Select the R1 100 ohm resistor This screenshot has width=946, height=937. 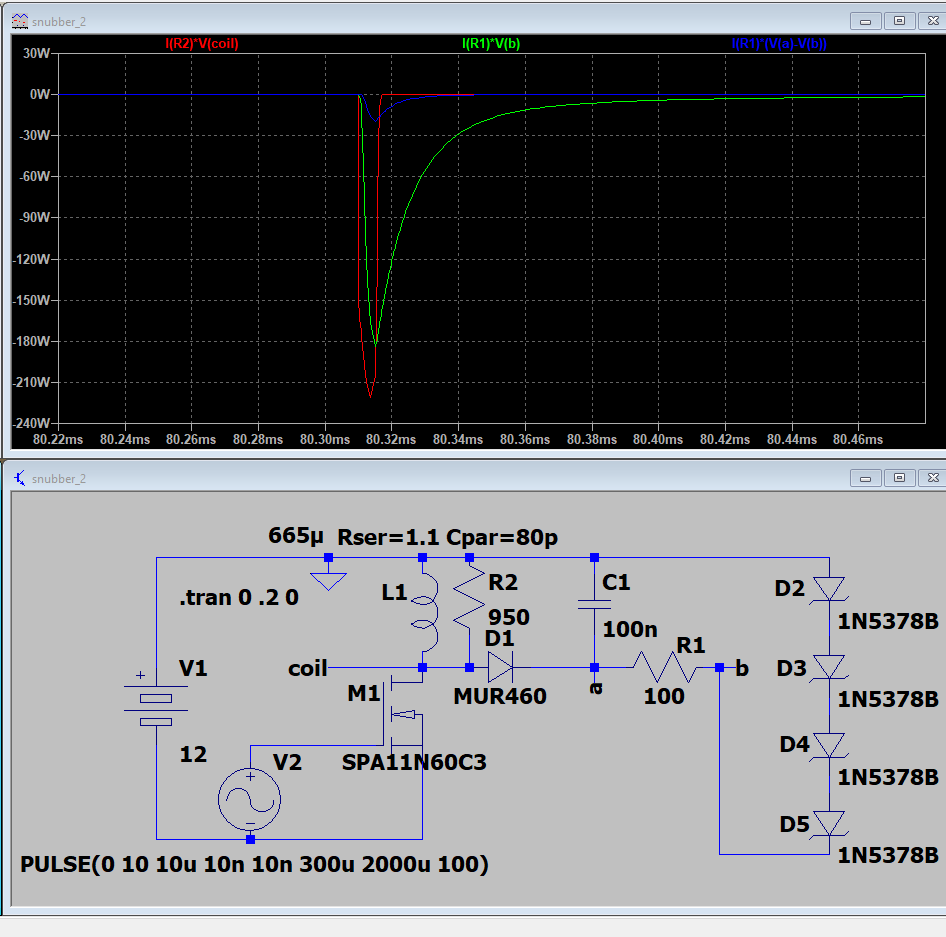[664, 667]
